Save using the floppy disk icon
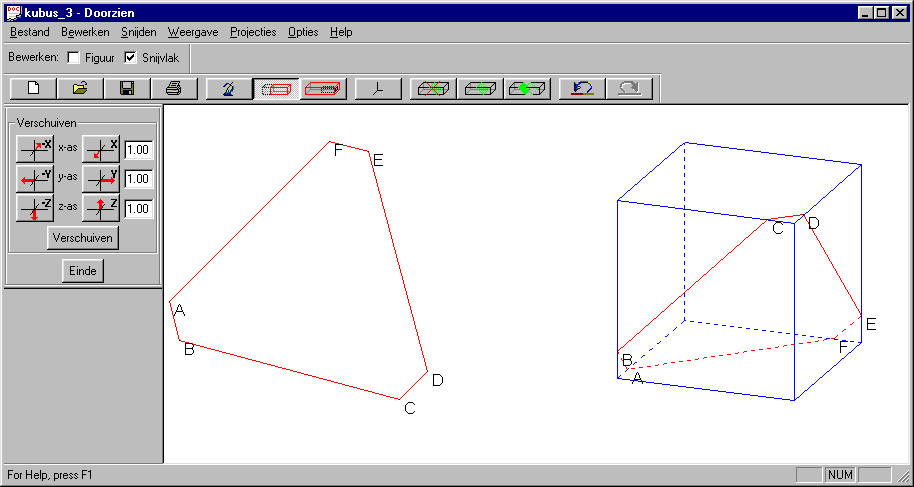Viewport: 914px width, 487px height. (x=127, y=89)
